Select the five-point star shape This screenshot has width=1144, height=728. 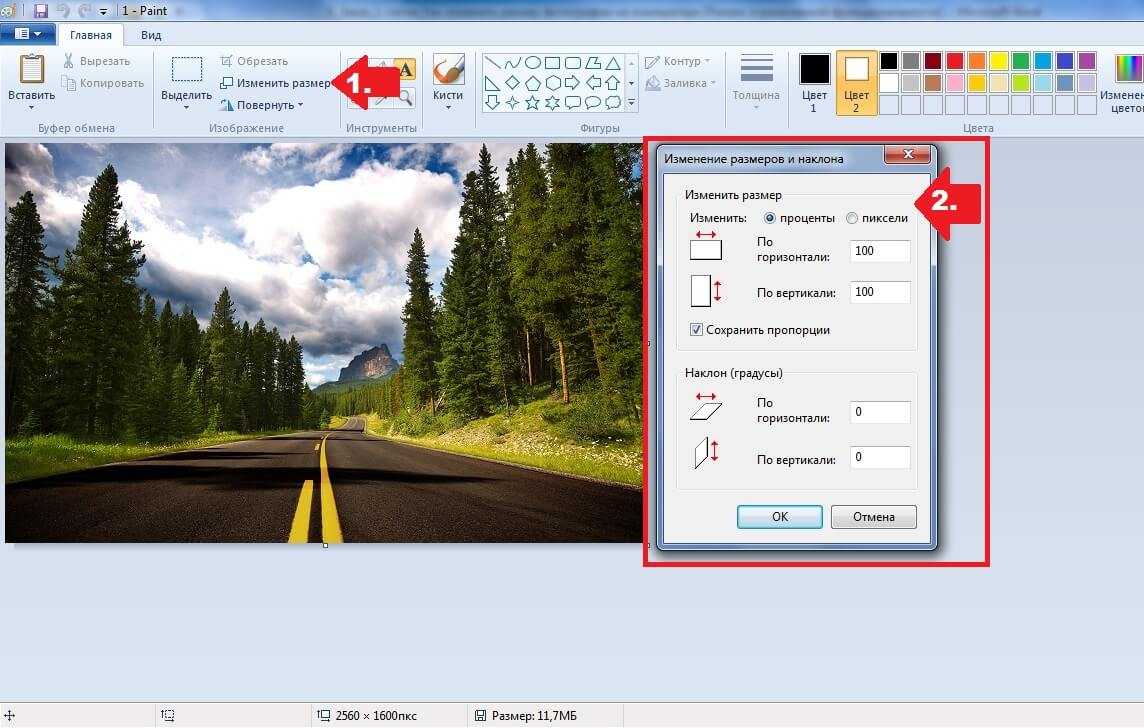coord(532,102)
